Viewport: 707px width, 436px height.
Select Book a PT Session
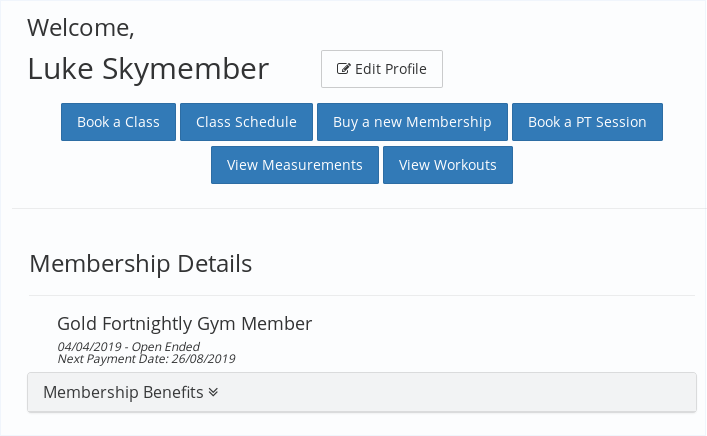click(x=587, y=122)
